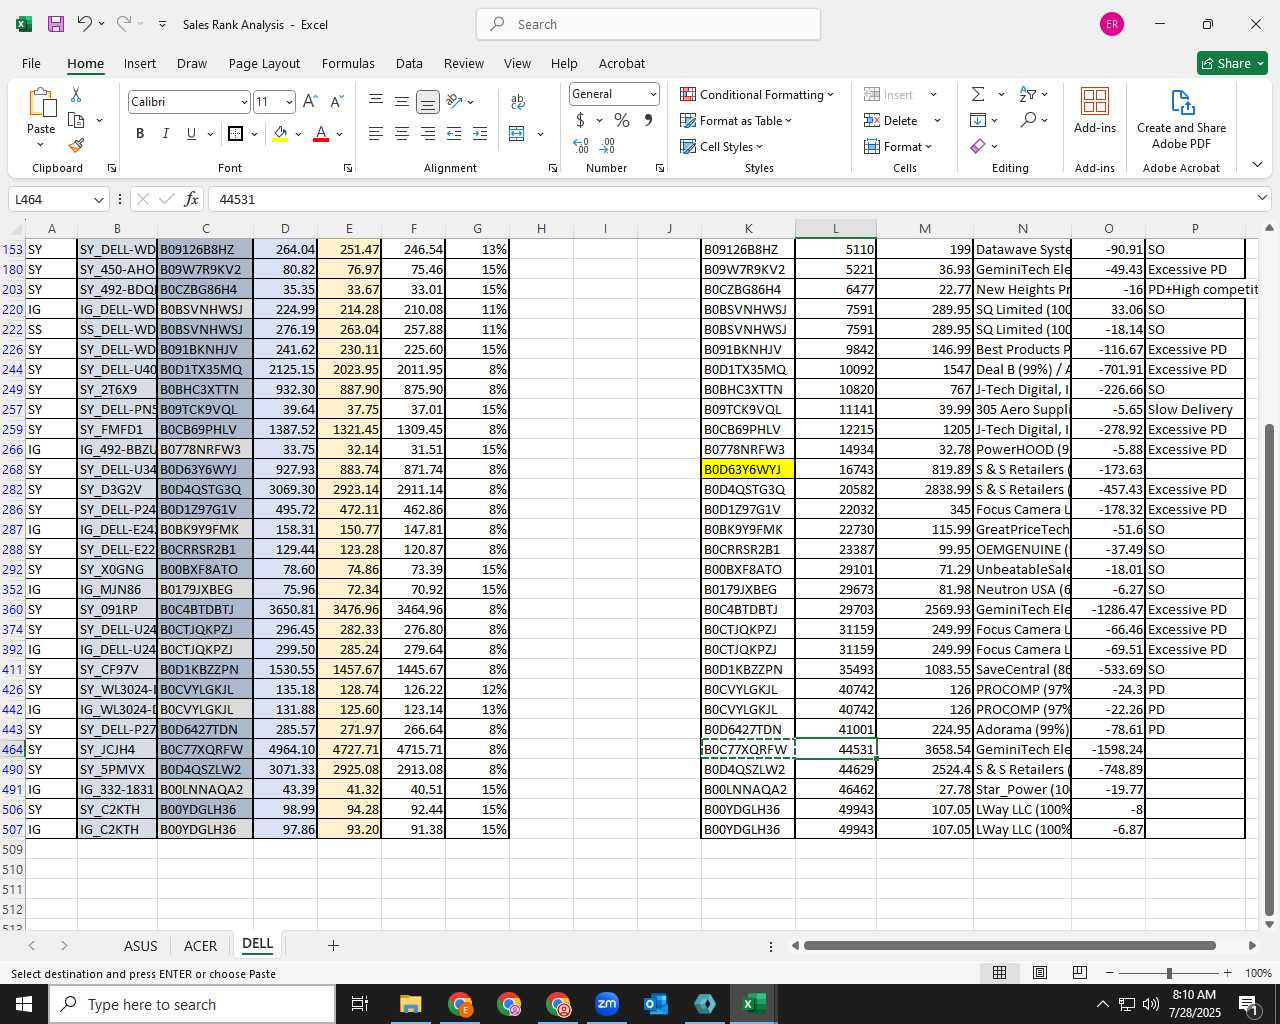Switch to the ASUS sheet tab
Viewport: 1280px width, 1024px height.
point(140,945)
